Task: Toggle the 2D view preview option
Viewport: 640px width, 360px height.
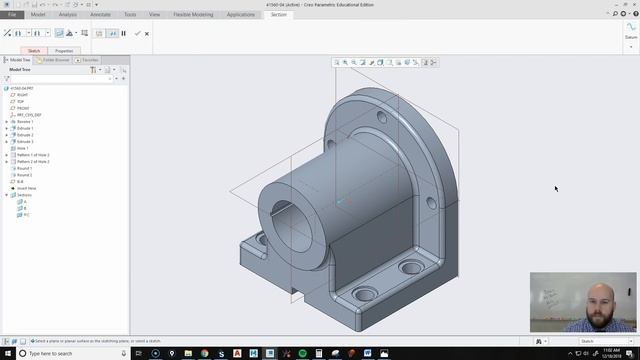Action: coord(99,33)
